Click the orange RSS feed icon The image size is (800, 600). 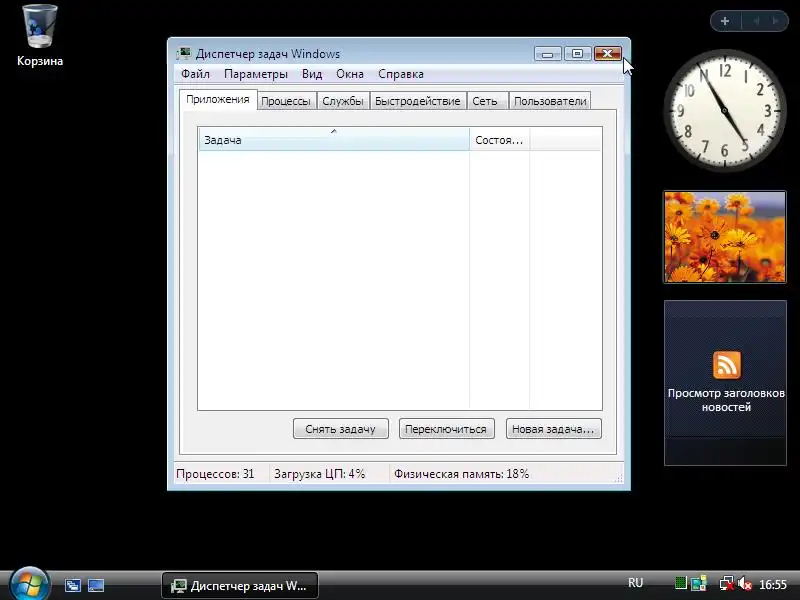tap(727, 365)
